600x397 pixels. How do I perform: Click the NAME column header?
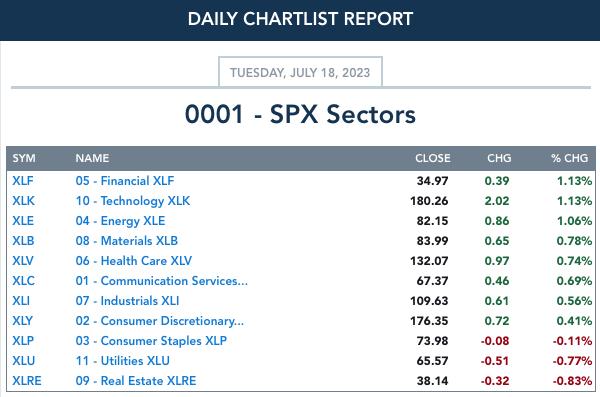click(x=92, y=158)
